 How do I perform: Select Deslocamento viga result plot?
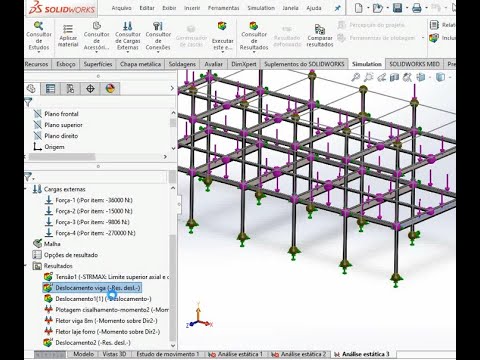92,288
